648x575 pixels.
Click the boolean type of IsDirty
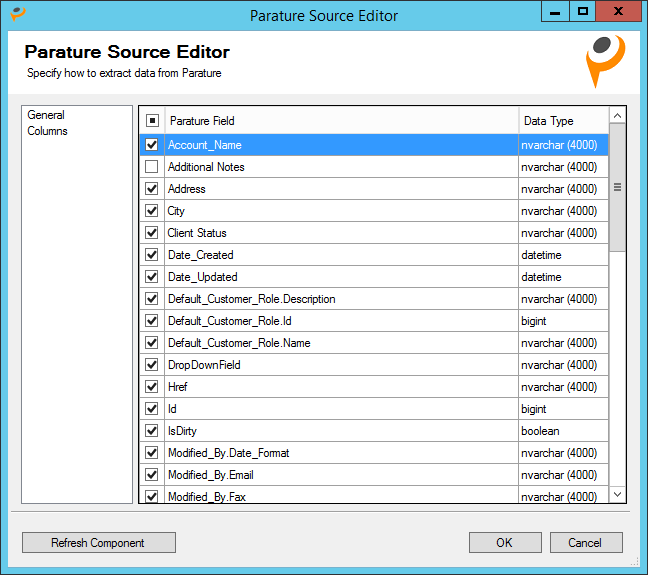(x=564, y=431)
